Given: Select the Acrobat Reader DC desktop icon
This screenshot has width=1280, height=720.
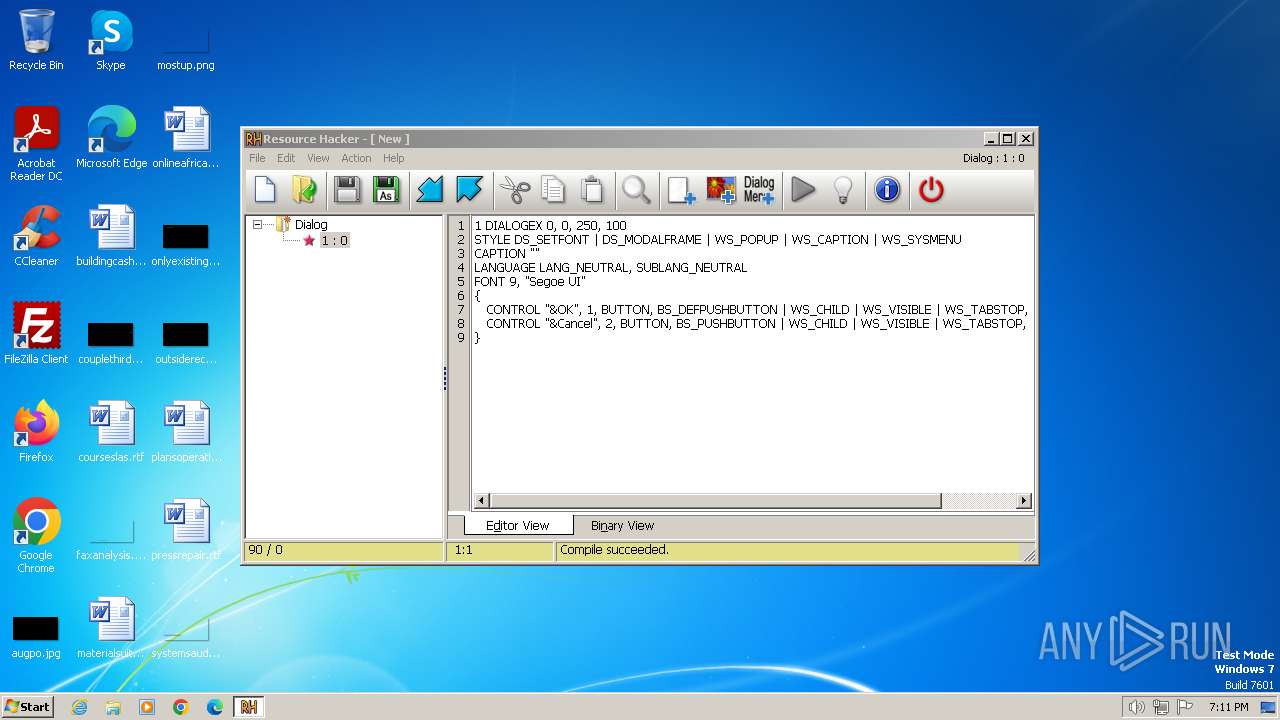Looking at the screenshot, I should (x=36, y=144).
